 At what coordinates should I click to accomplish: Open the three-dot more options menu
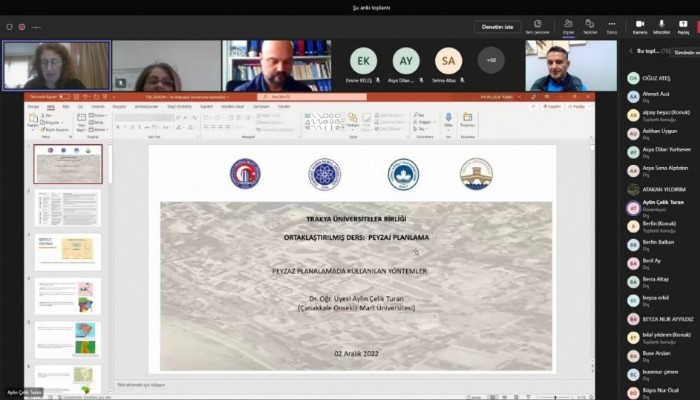coord(612,24)
